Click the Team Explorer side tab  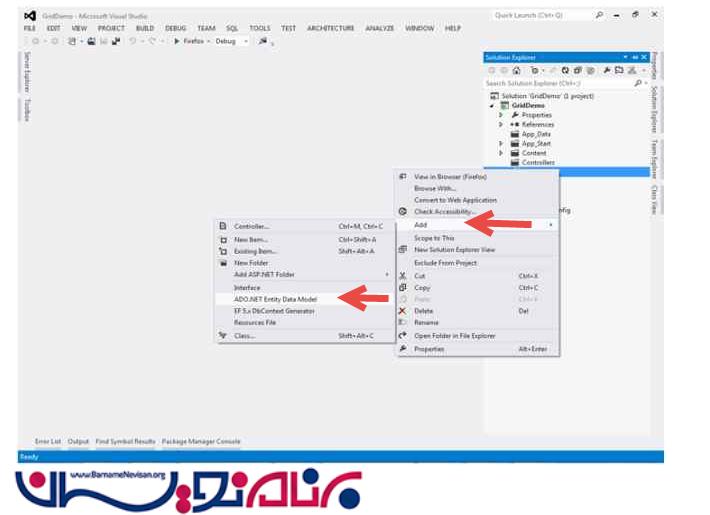(654, 159)
